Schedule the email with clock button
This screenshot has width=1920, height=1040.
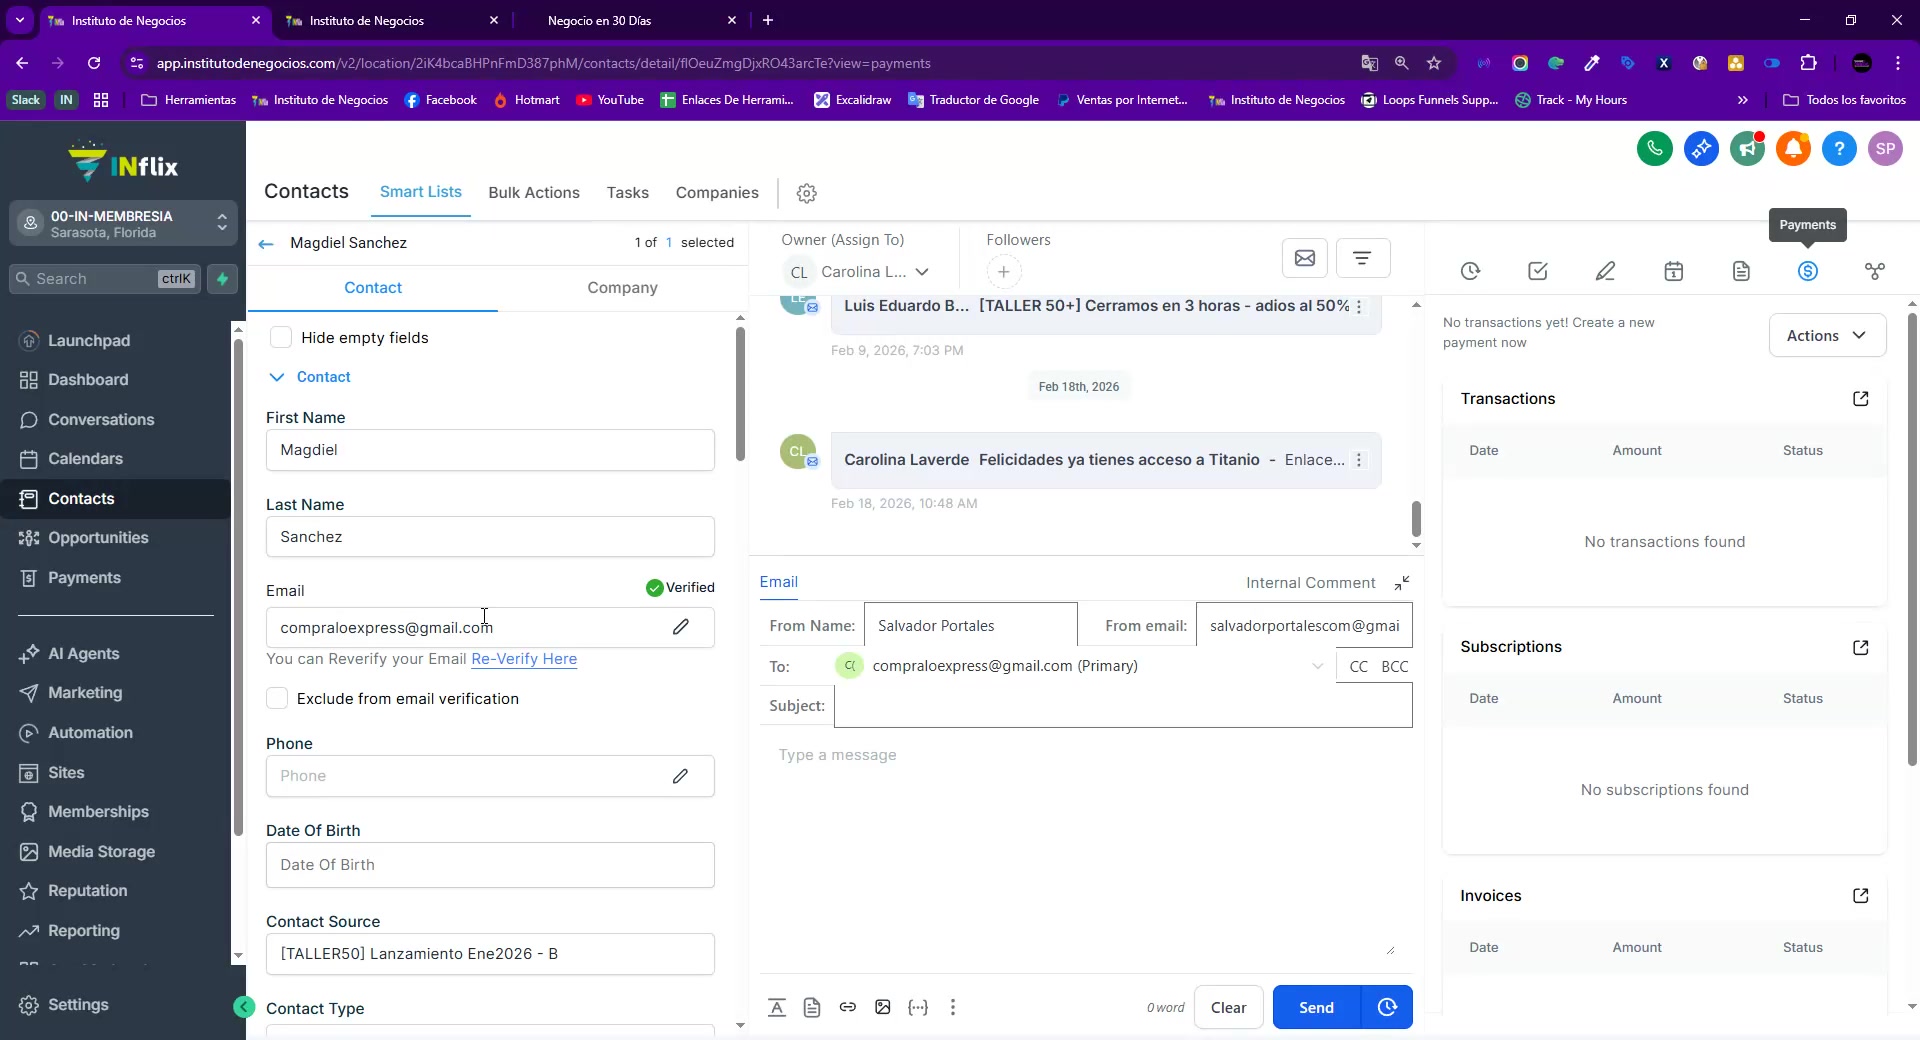pos(1387,1007)
